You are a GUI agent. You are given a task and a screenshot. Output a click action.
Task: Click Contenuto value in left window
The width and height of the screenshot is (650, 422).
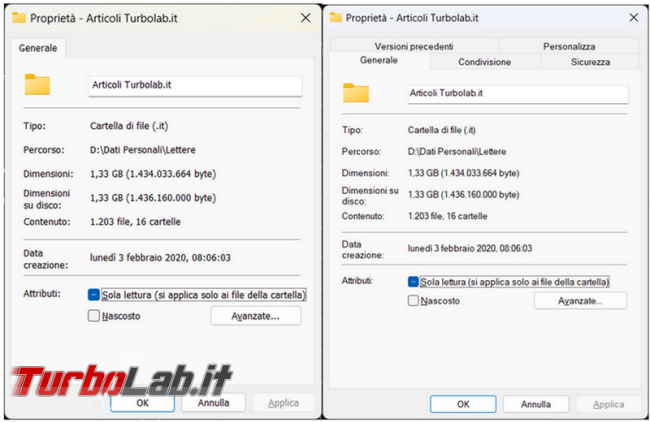coord(135,221)
